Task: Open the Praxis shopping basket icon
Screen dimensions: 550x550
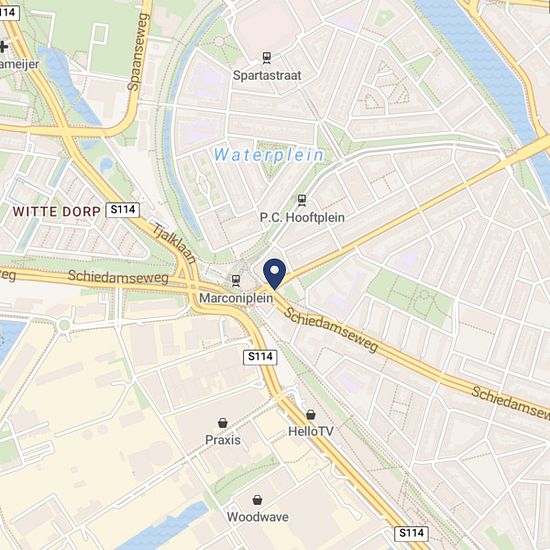Action: click(x=222, y=423)
